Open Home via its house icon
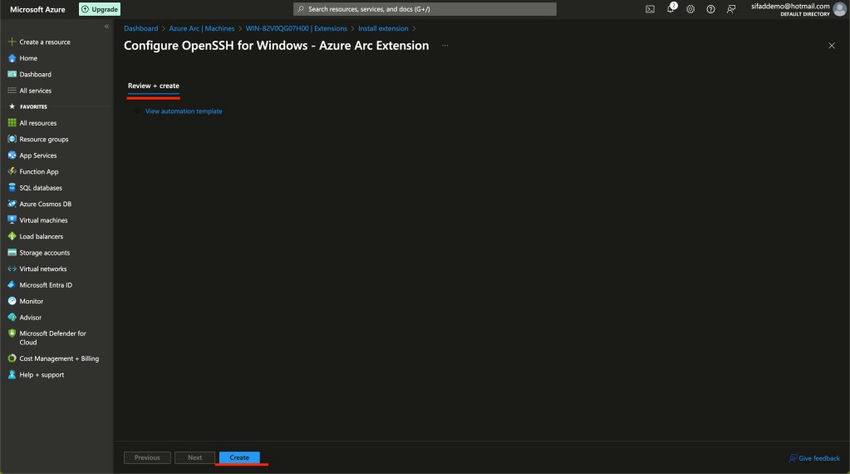850x474 pixels. pyautogui.click(x=12, y=58)
